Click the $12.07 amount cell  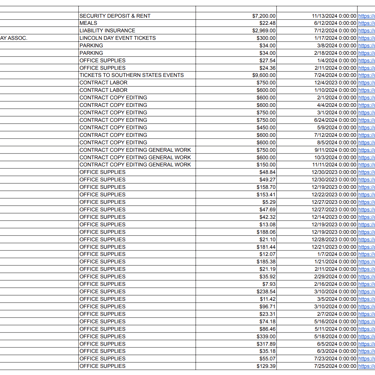[x=236, y=254]
